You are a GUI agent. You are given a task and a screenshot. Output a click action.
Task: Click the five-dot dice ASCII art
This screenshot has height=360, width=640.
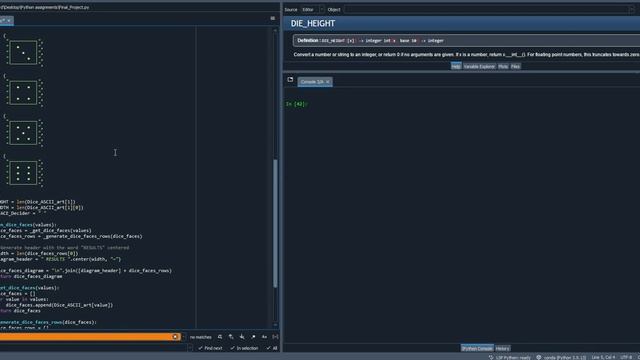click(24, 133)
